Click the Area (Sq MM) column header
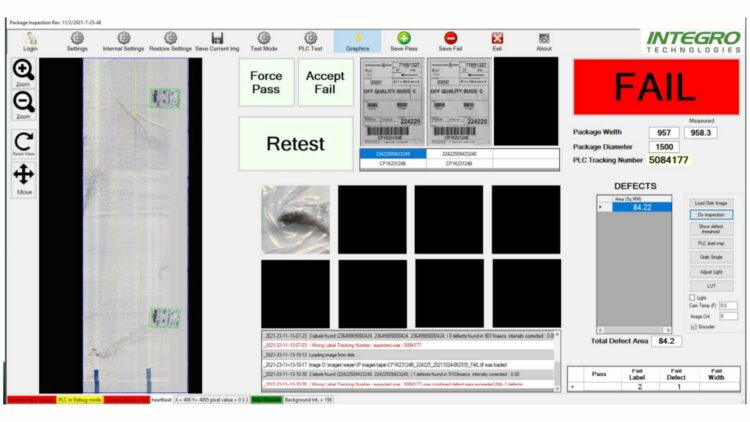The height and width of the screenshot is (422, 750). coord(641,199)
